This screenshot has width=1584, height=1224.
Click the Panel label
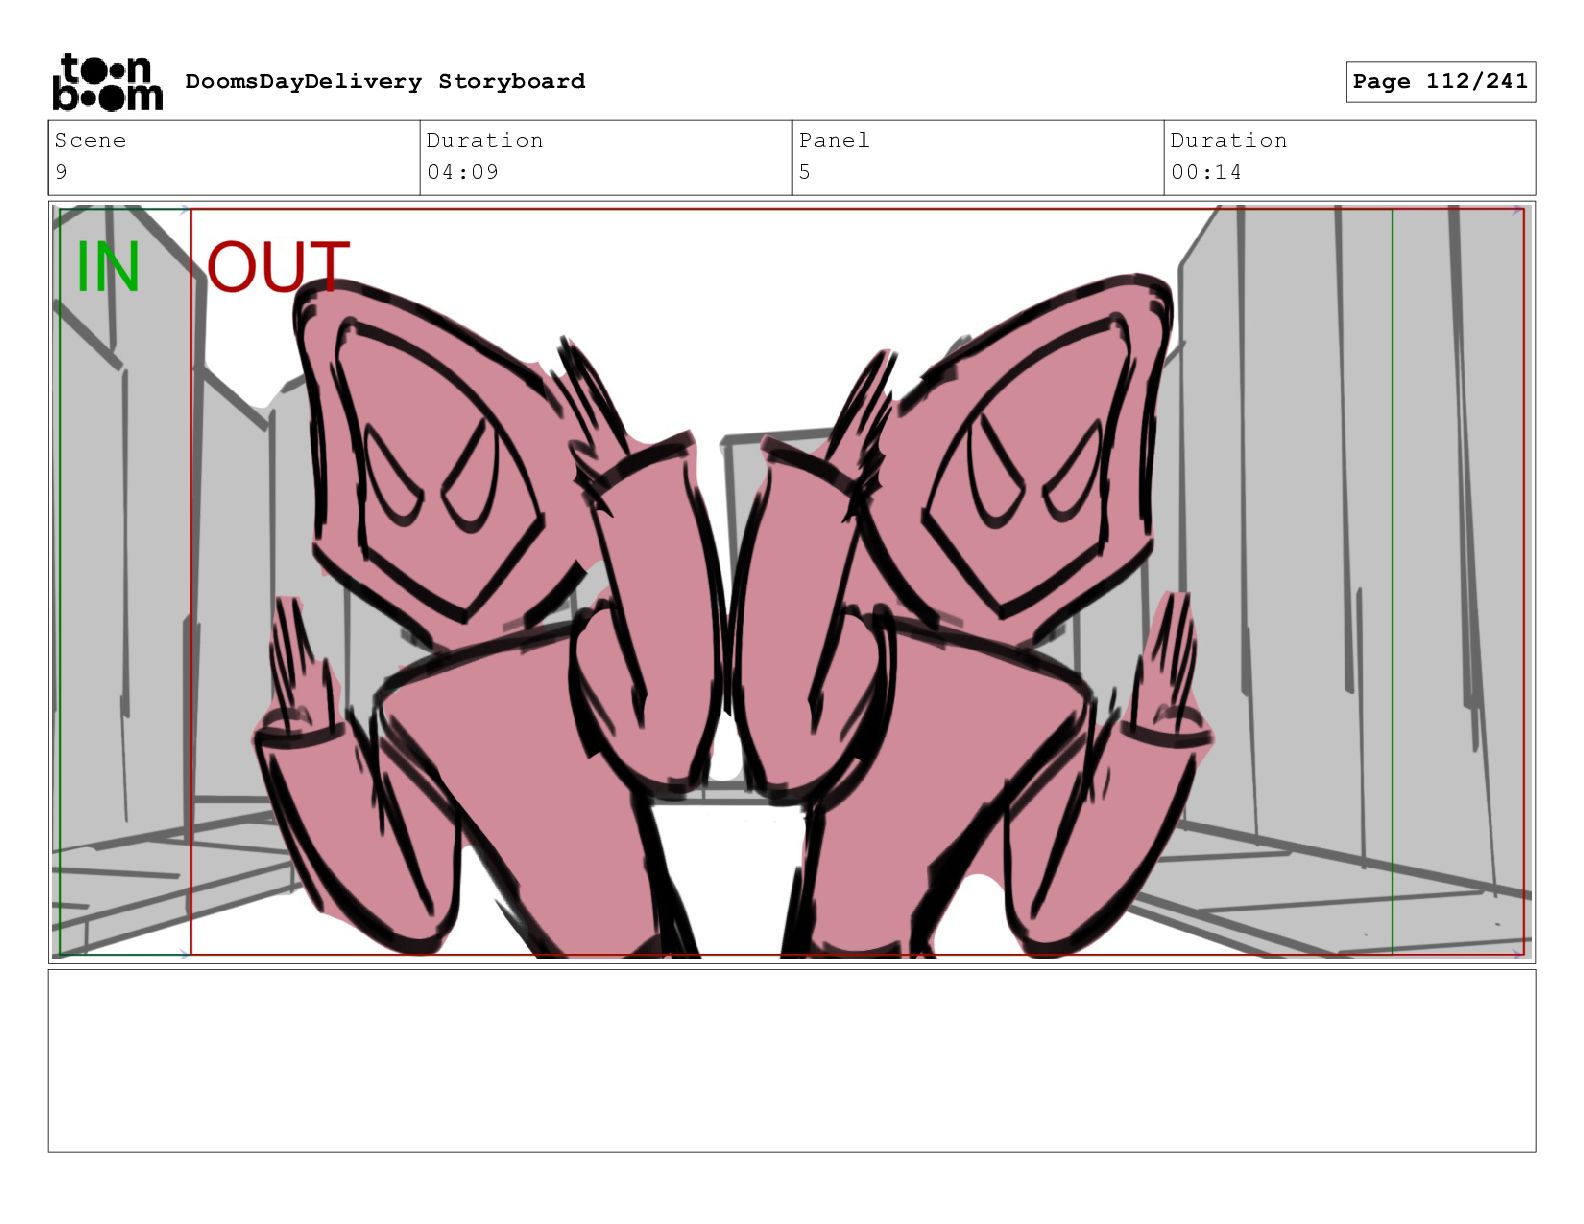coord(834,140)
